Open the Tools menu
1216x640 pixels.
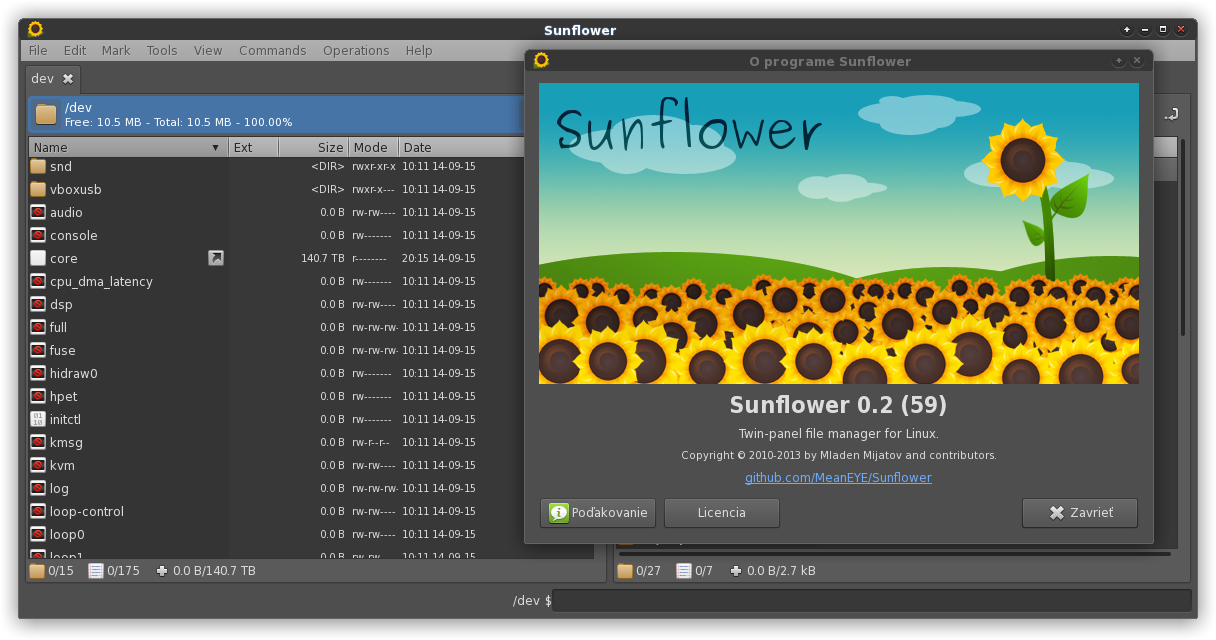point(162,50)
